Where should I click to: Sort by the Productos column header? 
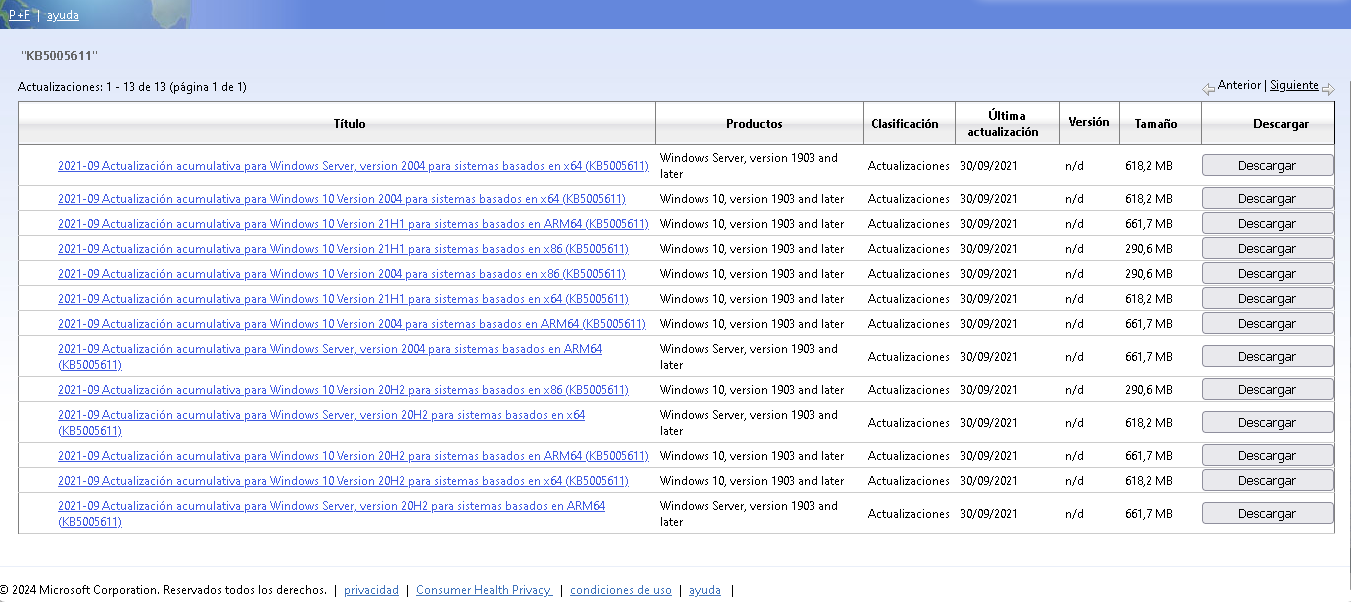pyautogui.click(x=754, y=124)
